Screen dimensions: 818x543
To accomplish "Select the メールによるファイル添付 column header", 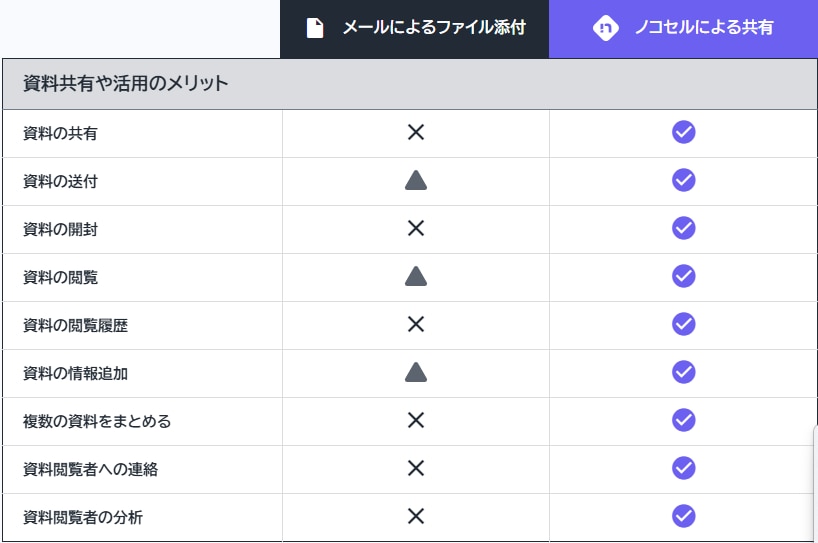I will point(433,28).
